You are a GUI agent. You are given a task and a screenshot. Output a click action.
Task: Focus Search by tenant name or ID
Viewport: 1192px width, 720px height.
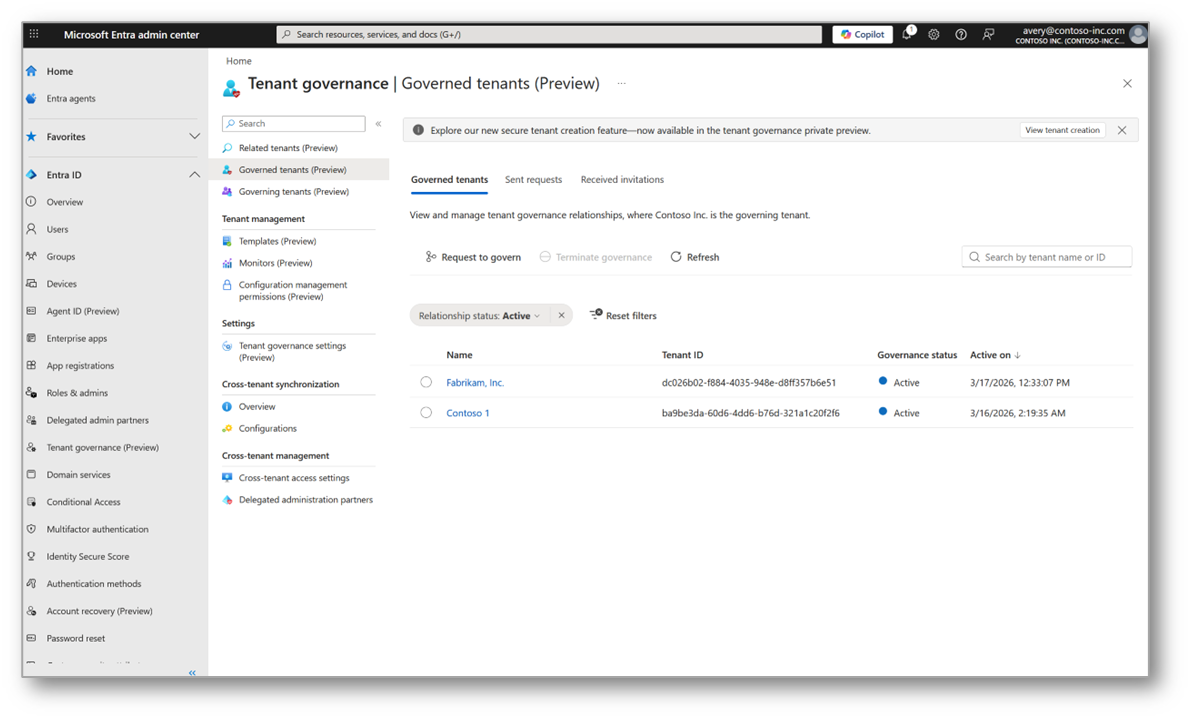1047,257
